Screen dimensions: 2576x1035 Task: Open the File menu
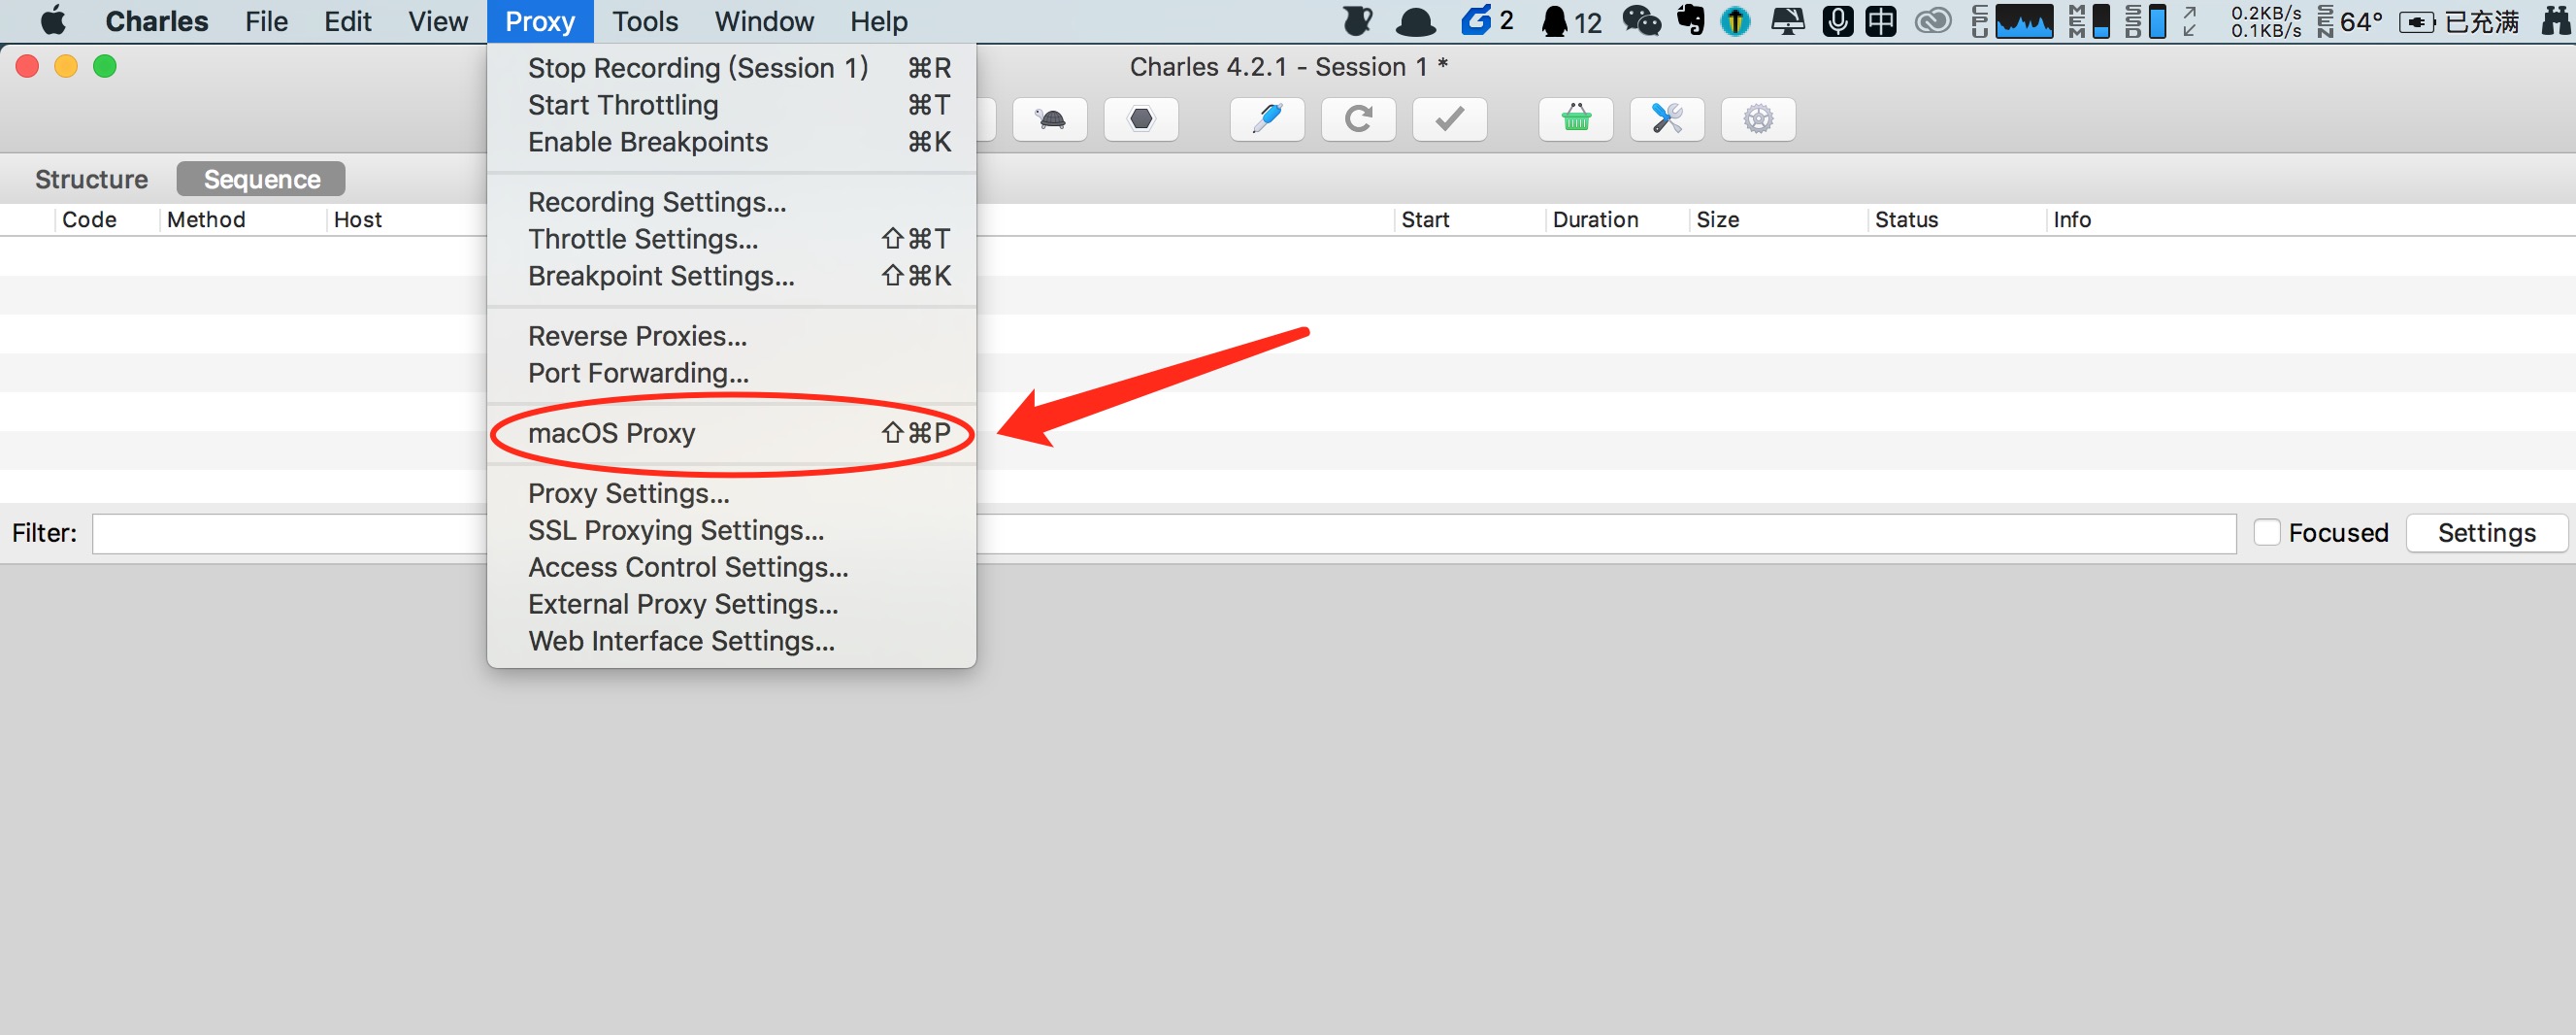click(x=266, y=21)
